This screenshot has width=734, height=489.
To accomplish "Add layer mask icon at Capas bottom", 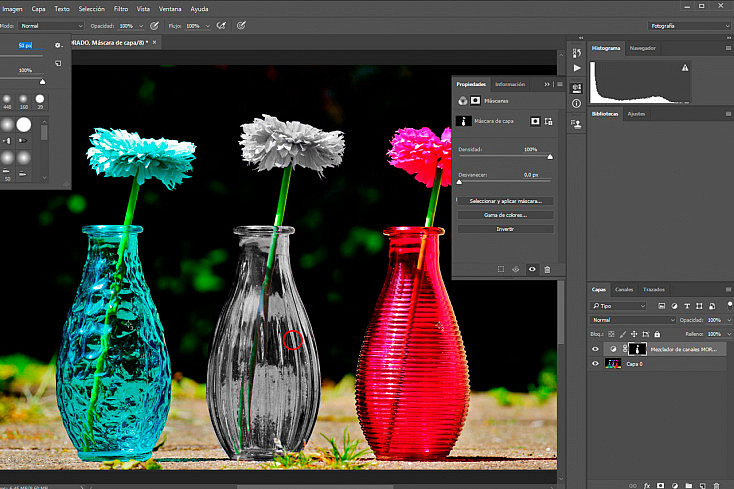I will click(661, 486).
